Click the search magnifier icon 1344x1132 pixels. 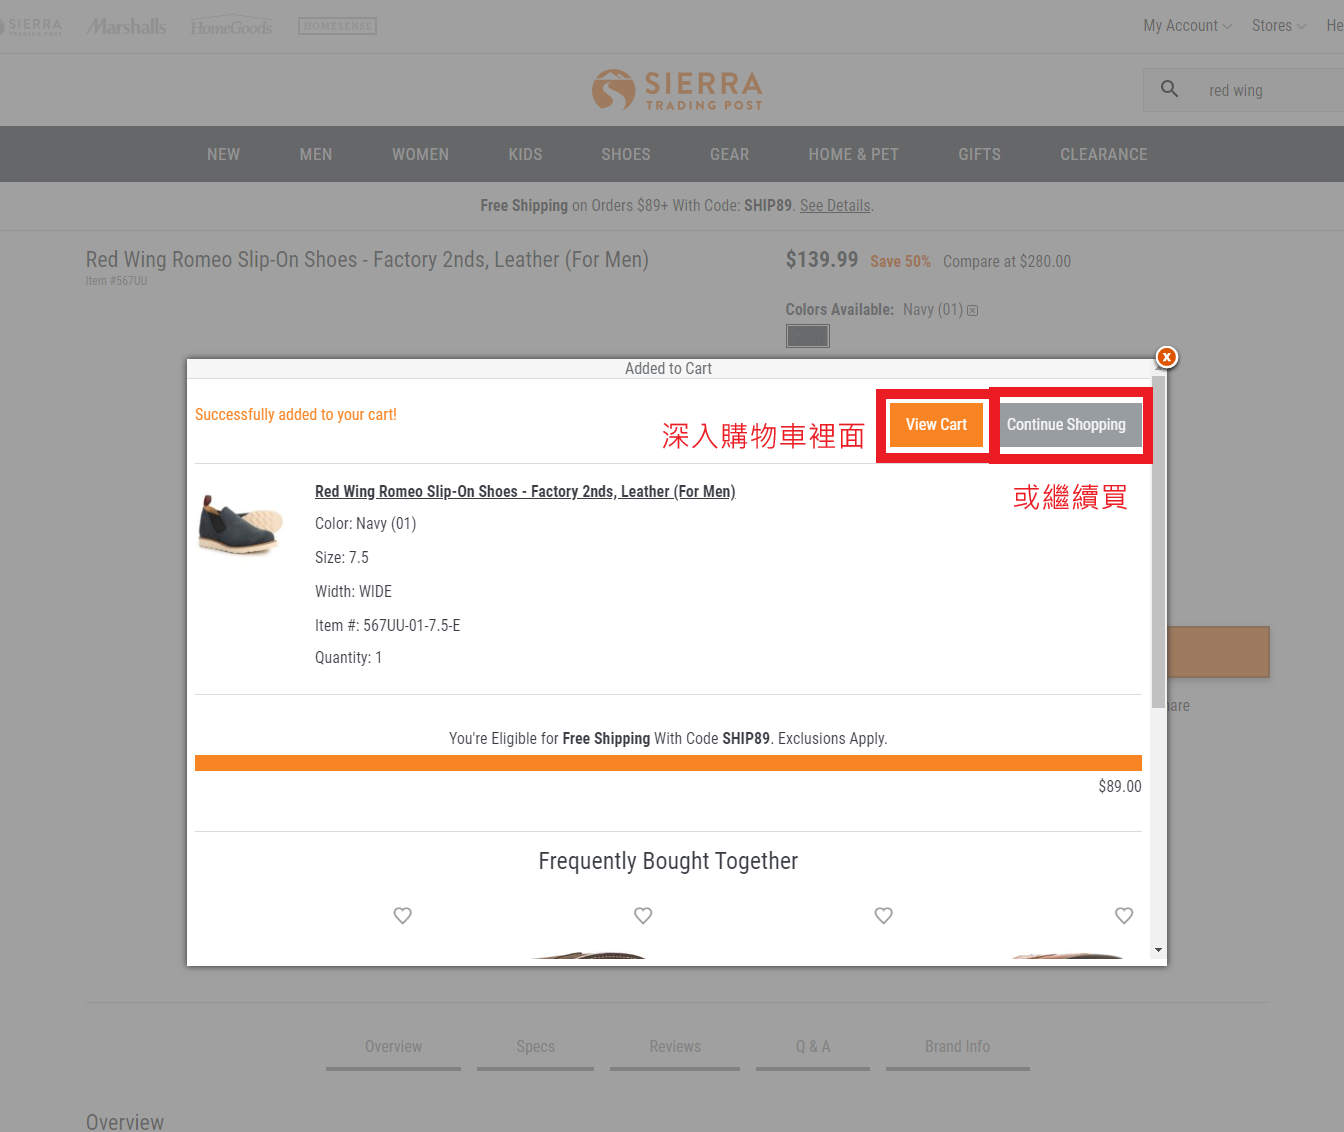pyautogui.click(x=1169, y=89)
